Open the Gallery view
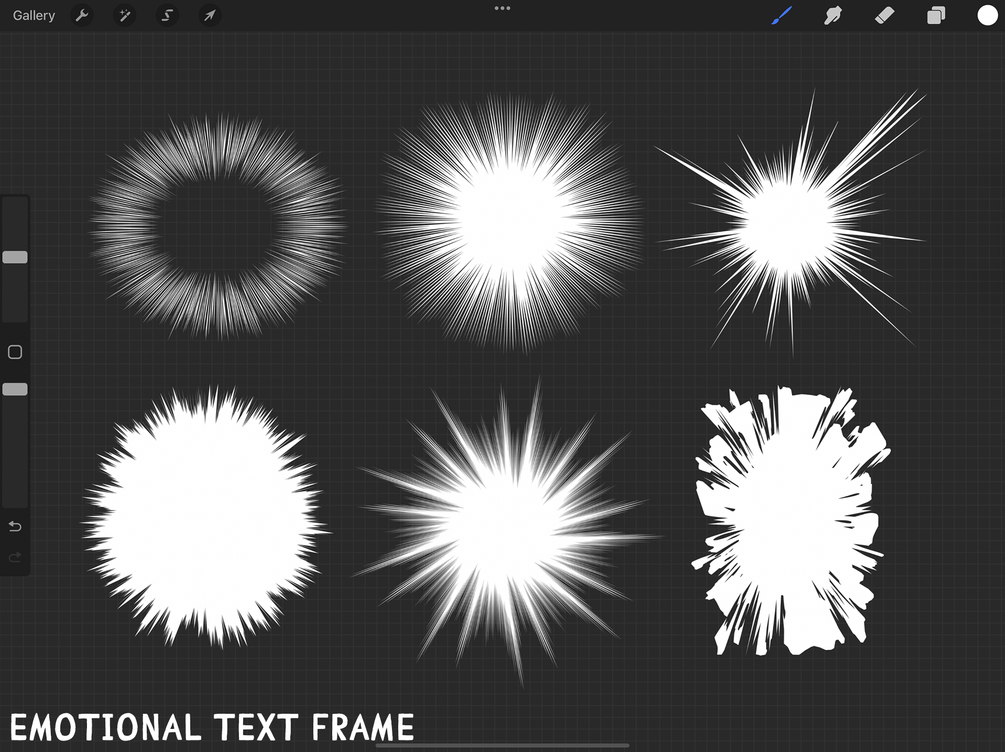This screenshot has width=1005, height=752. coord(34,15)
